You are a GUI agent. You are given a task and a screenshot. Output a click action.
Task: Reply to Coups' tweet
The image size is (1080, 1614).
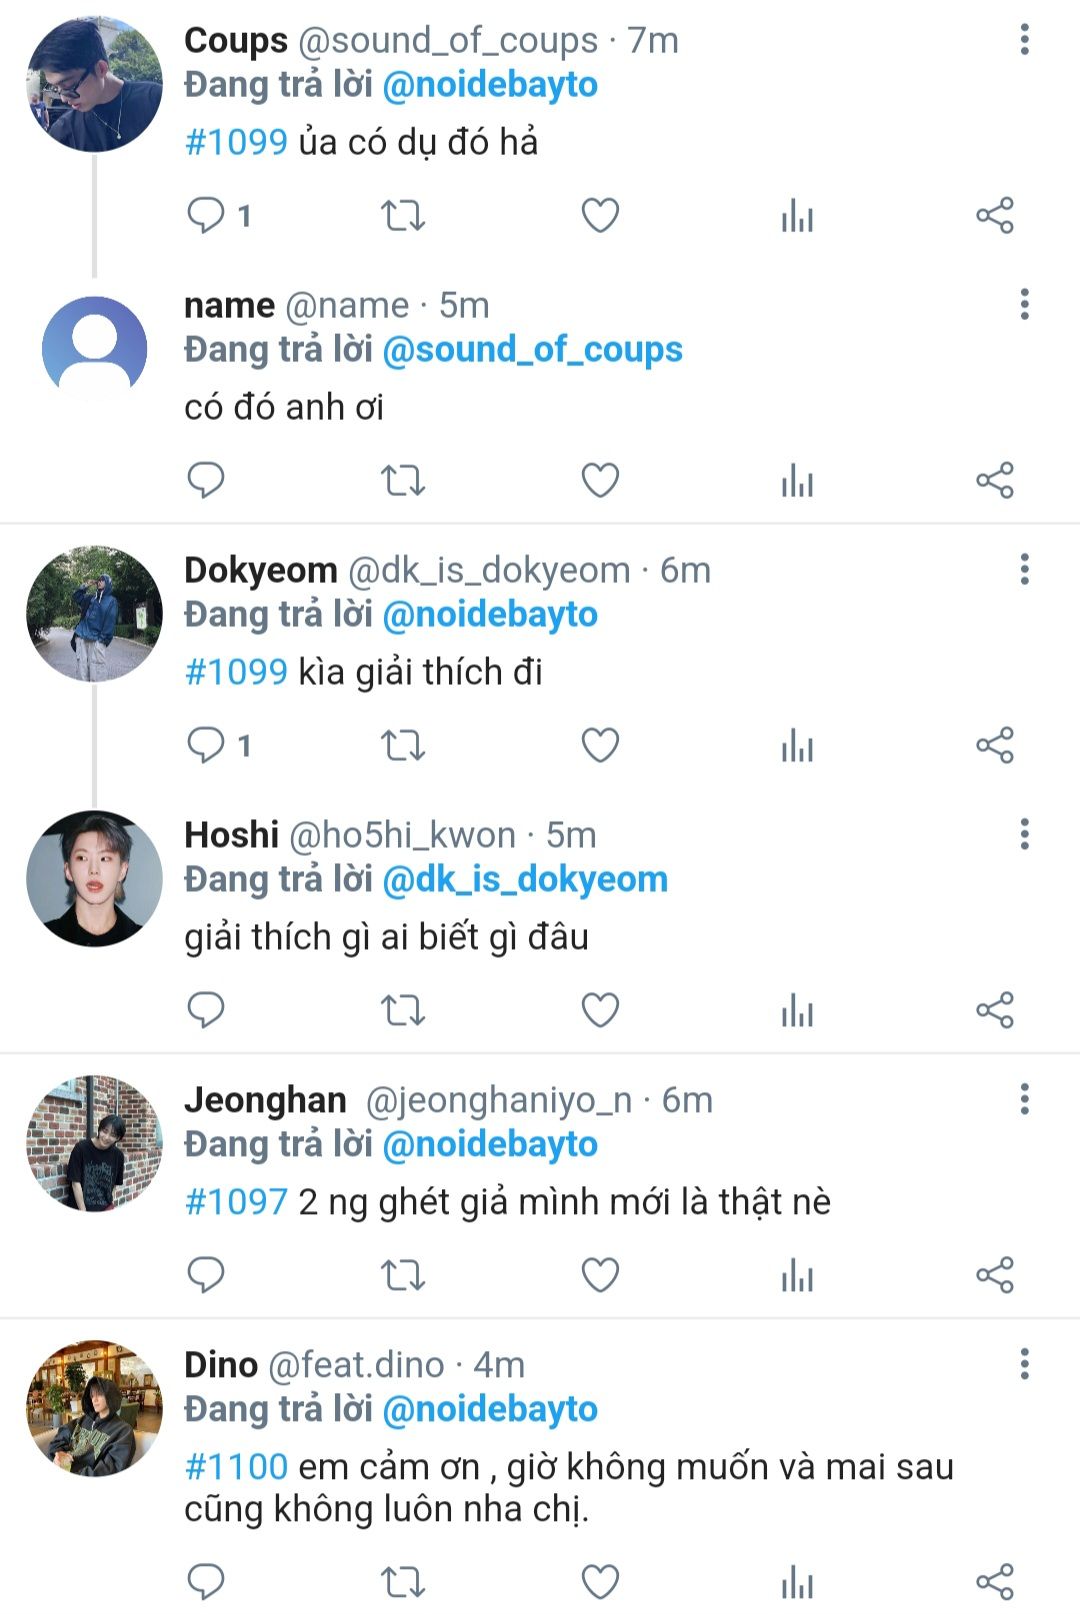click(x=206, y=215)
